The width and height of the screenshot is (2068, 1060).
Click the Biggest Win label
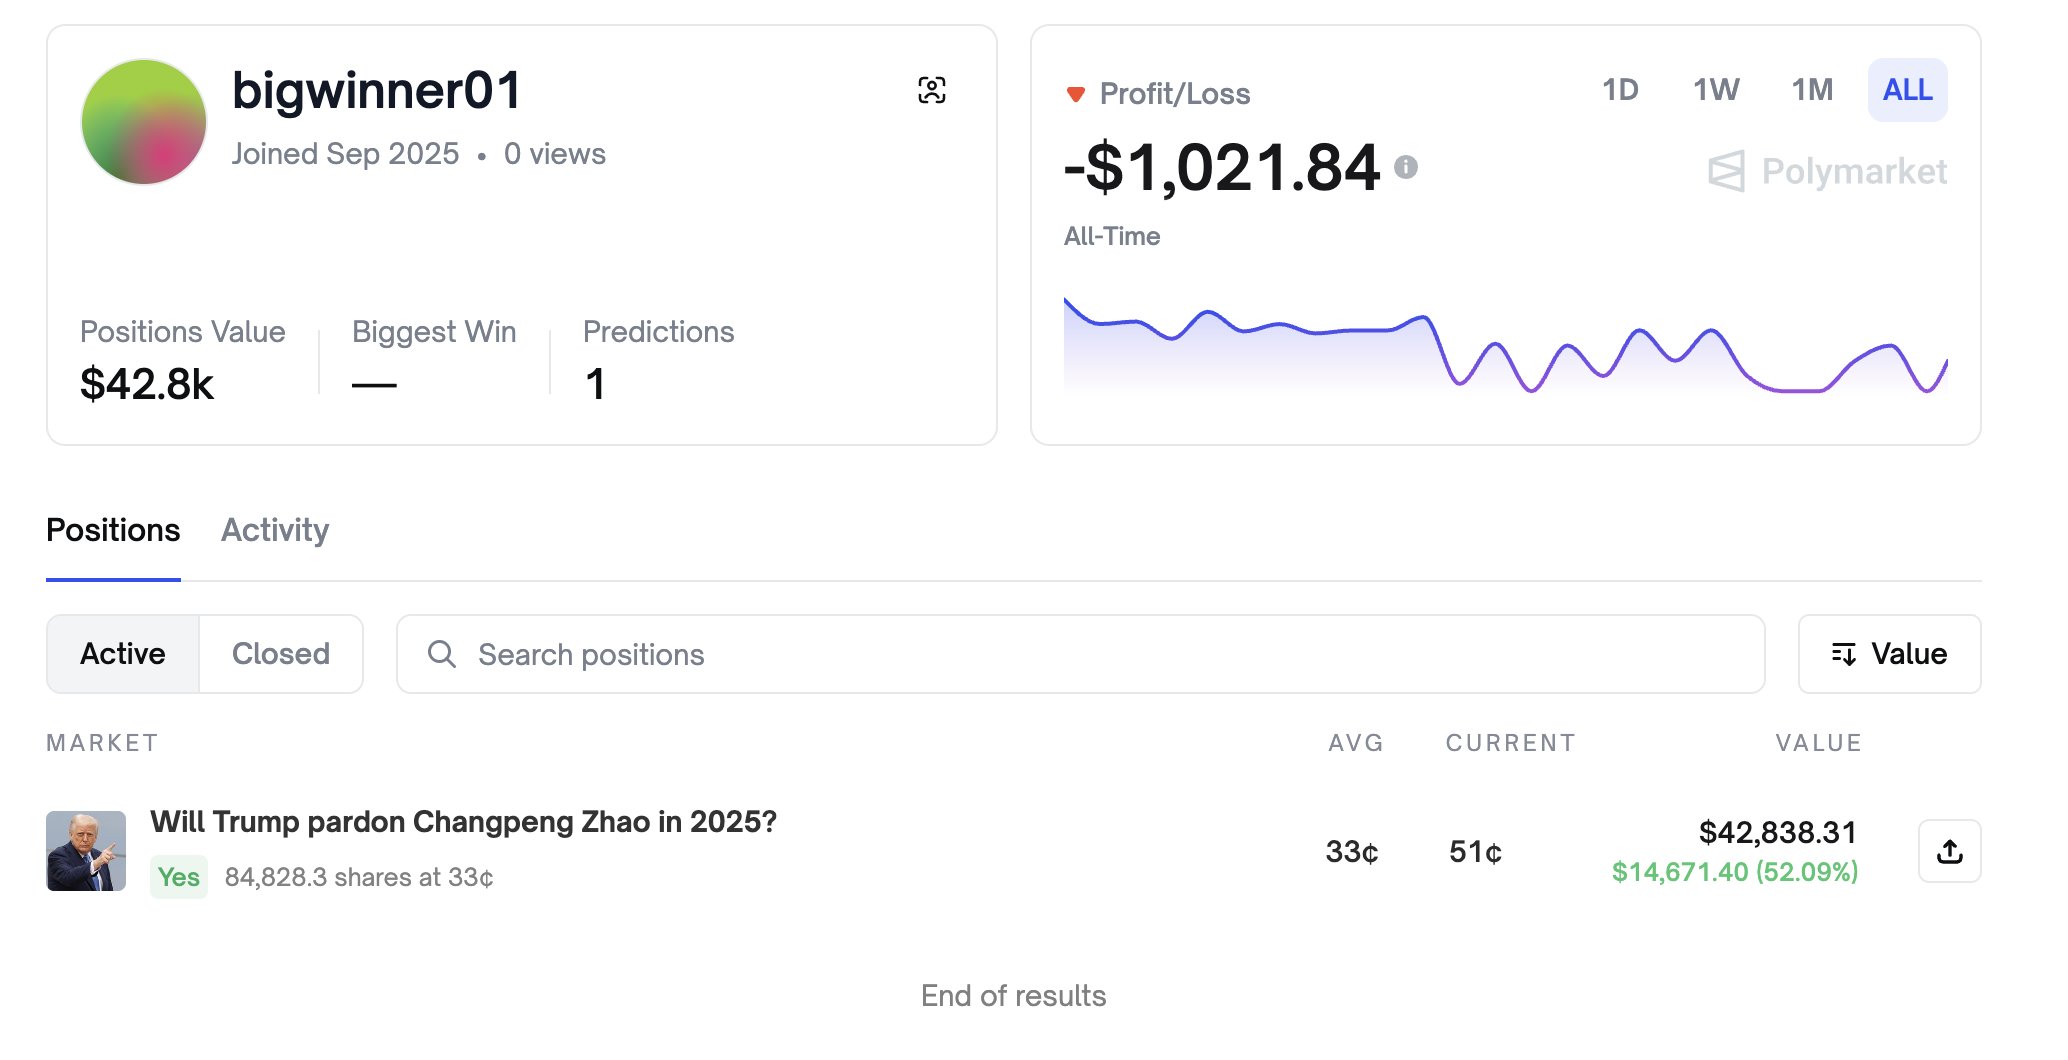[434, 332]
